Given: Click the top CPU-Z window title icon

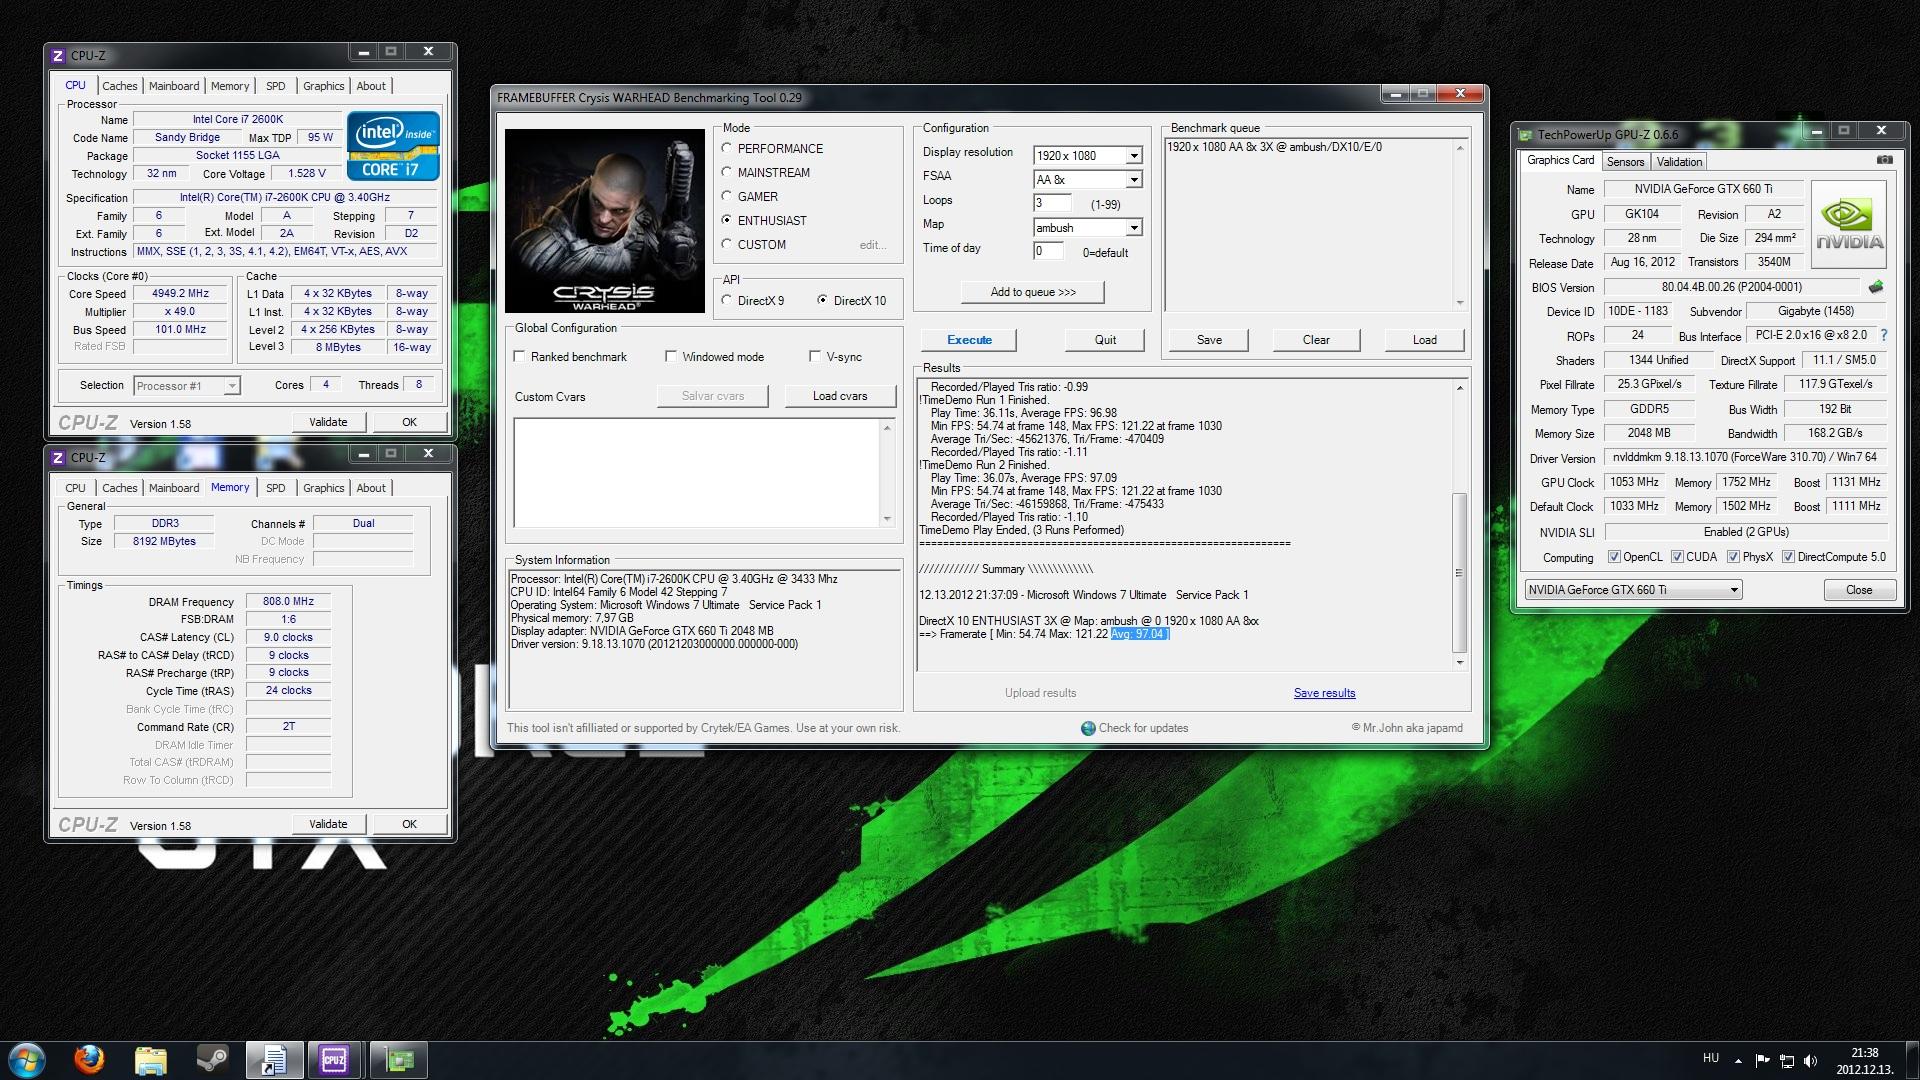Looking at the screenshot, I should tap(58, 56).
